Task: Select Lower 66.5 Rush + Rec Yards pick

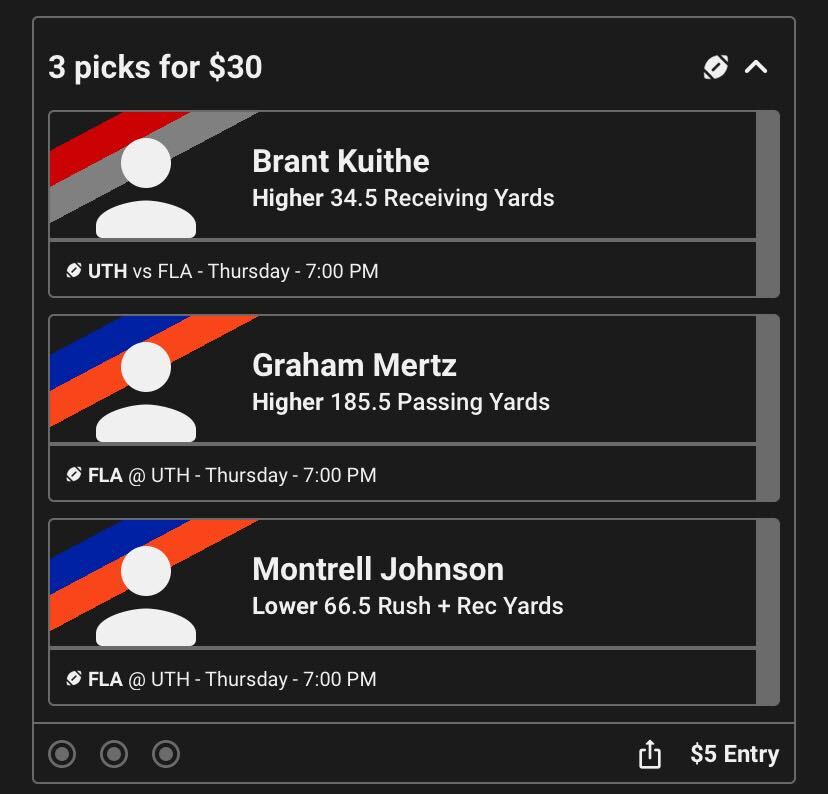Action: [x=408, y=606]
